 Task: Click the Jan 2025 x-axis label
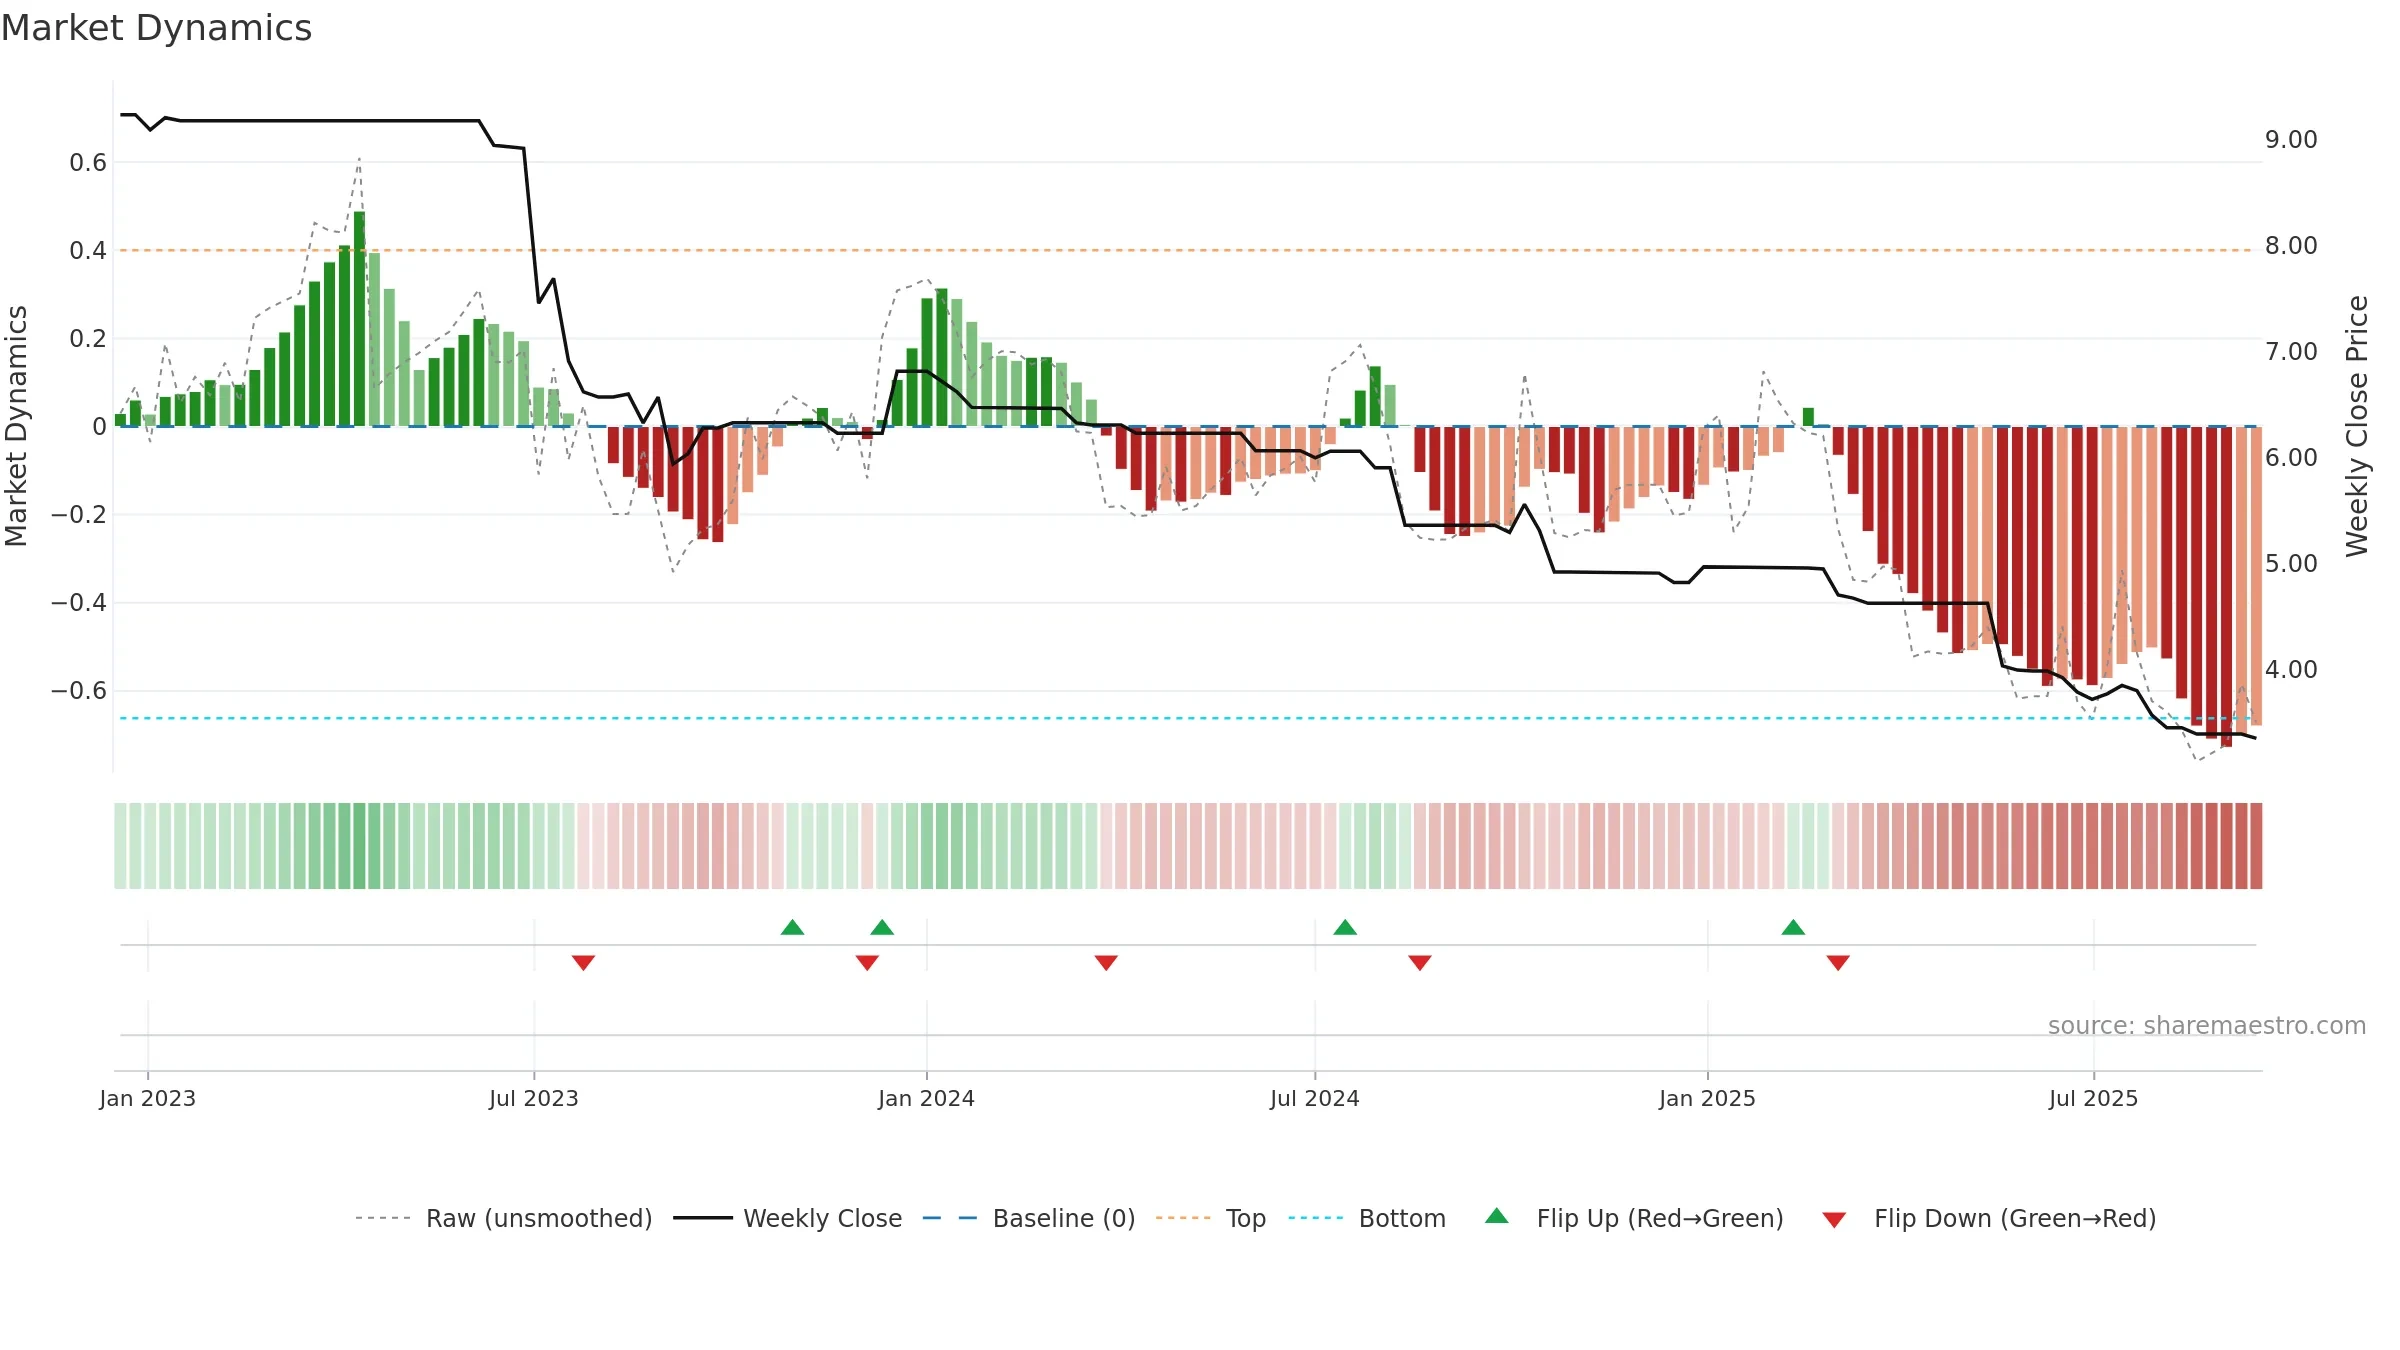click(x=1708, y=1098)
